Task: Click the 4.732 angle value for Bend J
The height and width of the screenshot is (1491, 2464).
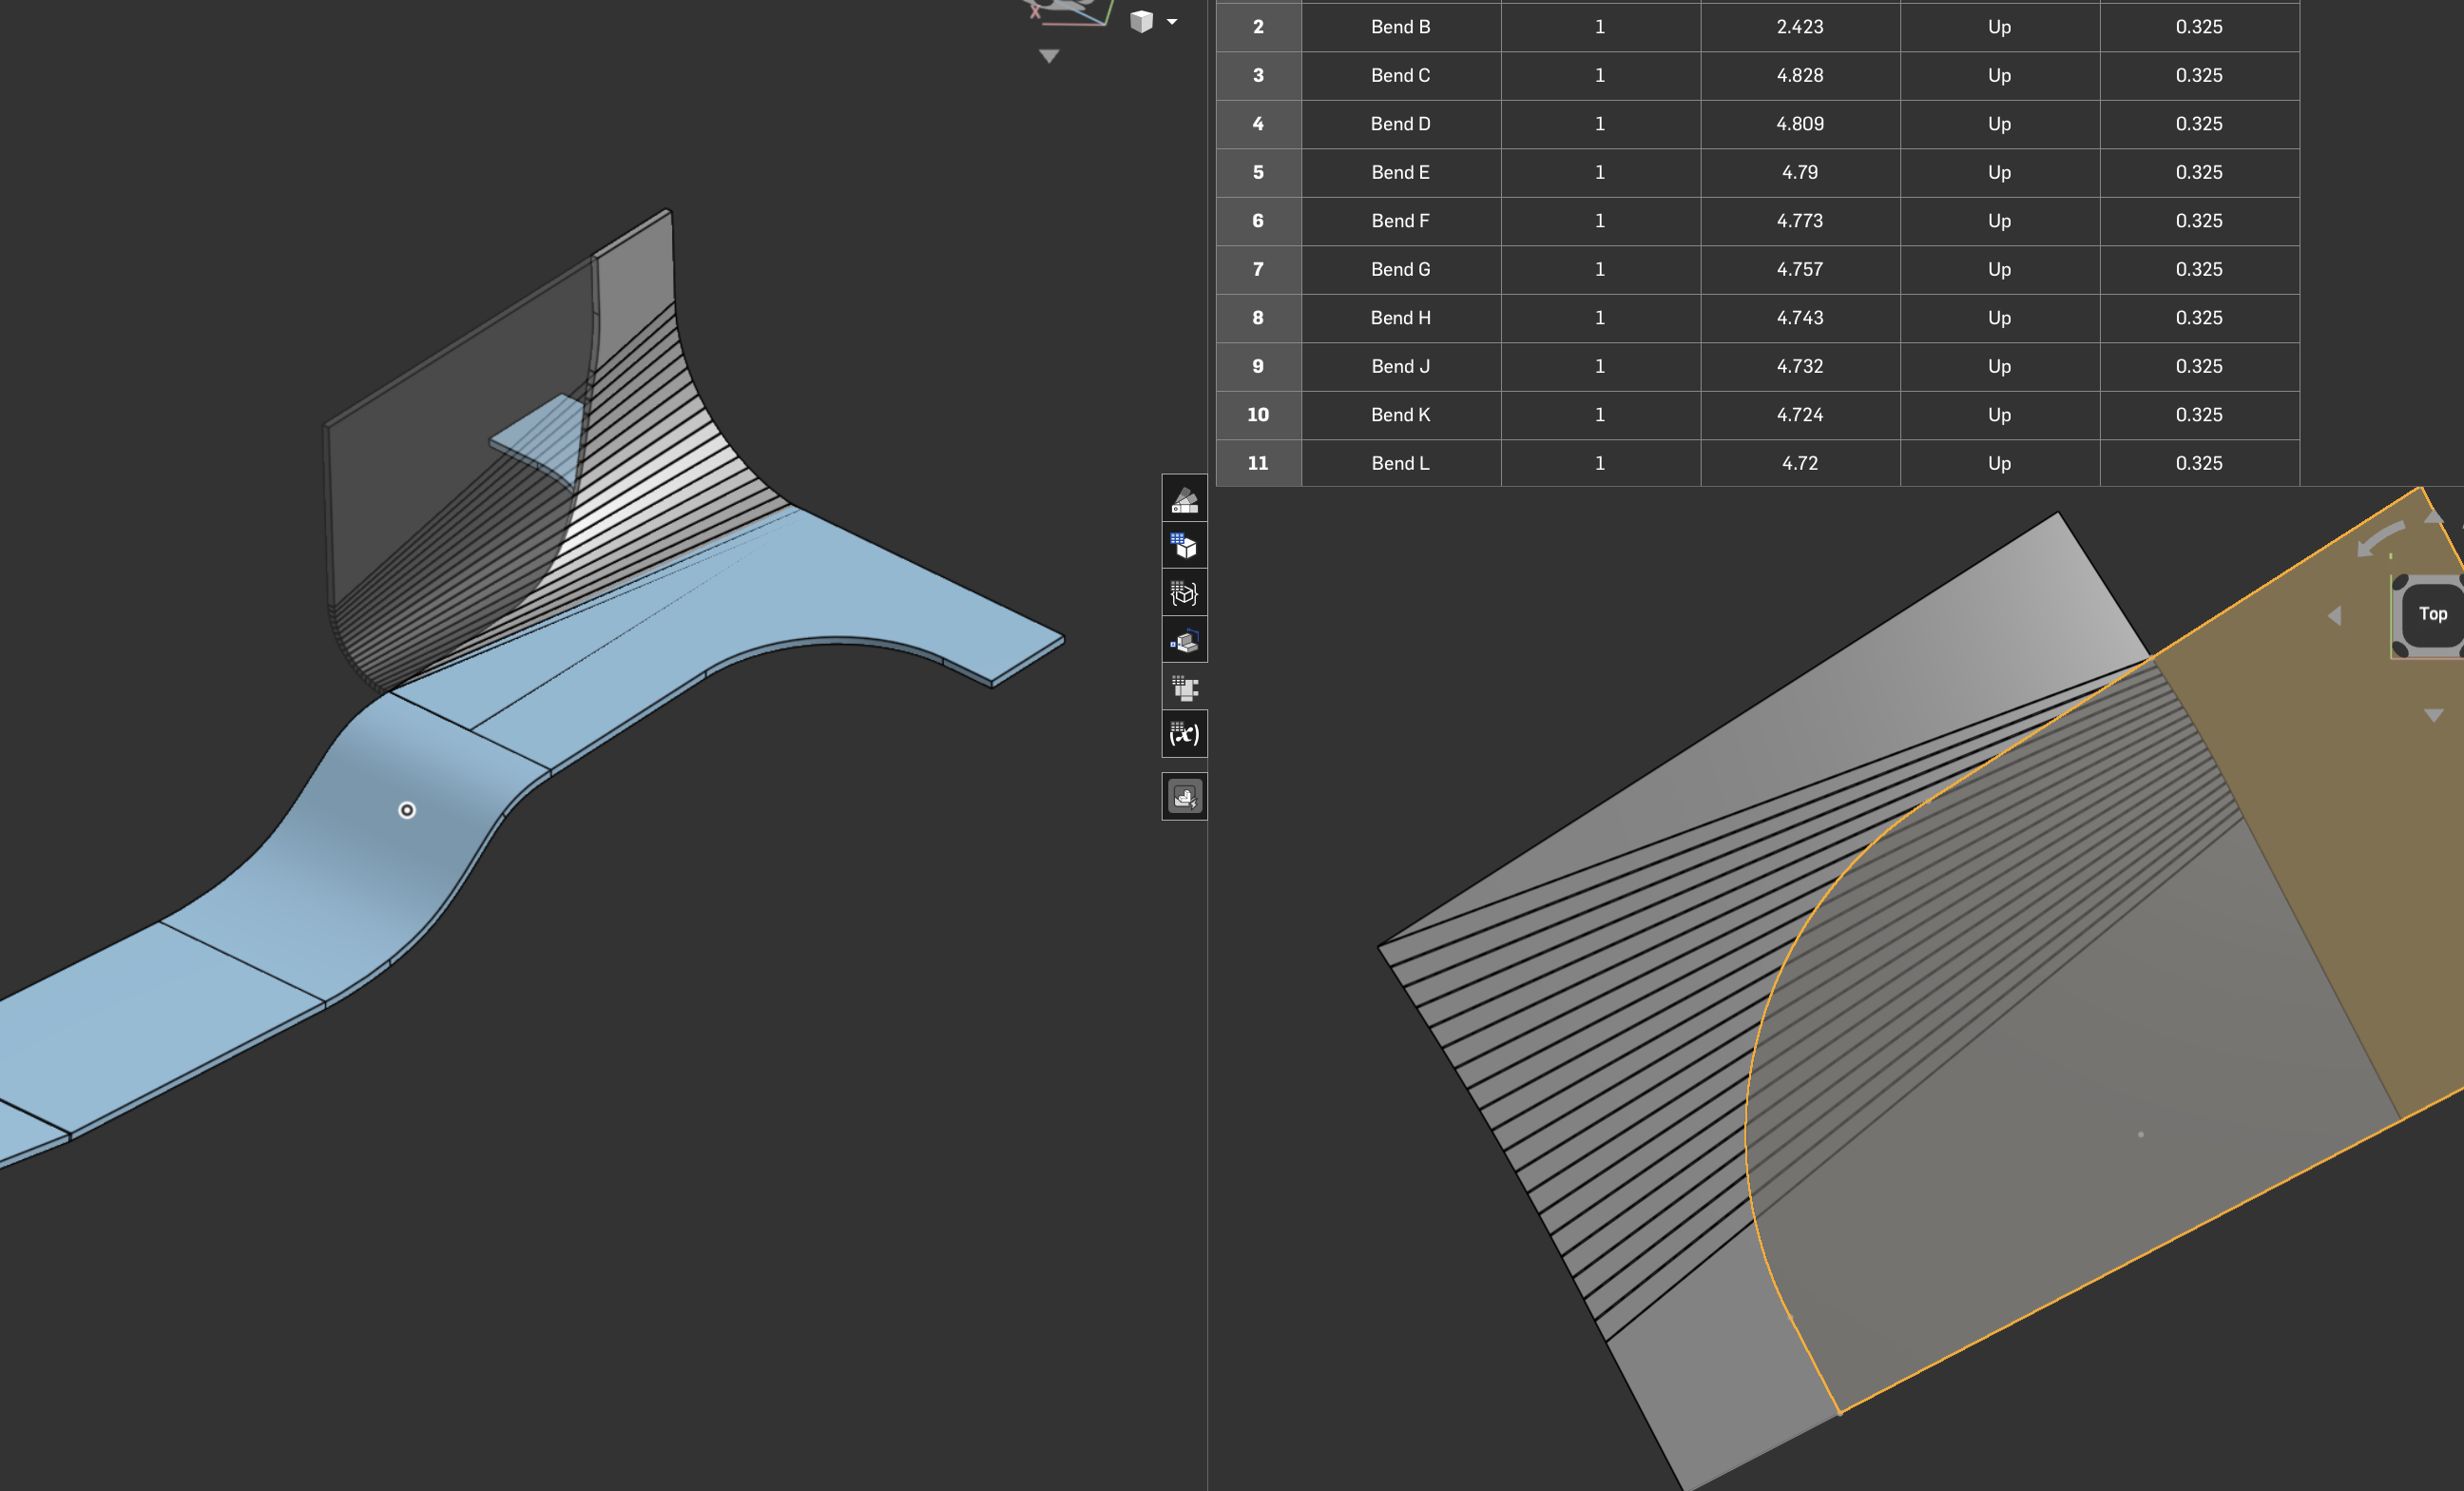Action: (x=1800, y=366)
